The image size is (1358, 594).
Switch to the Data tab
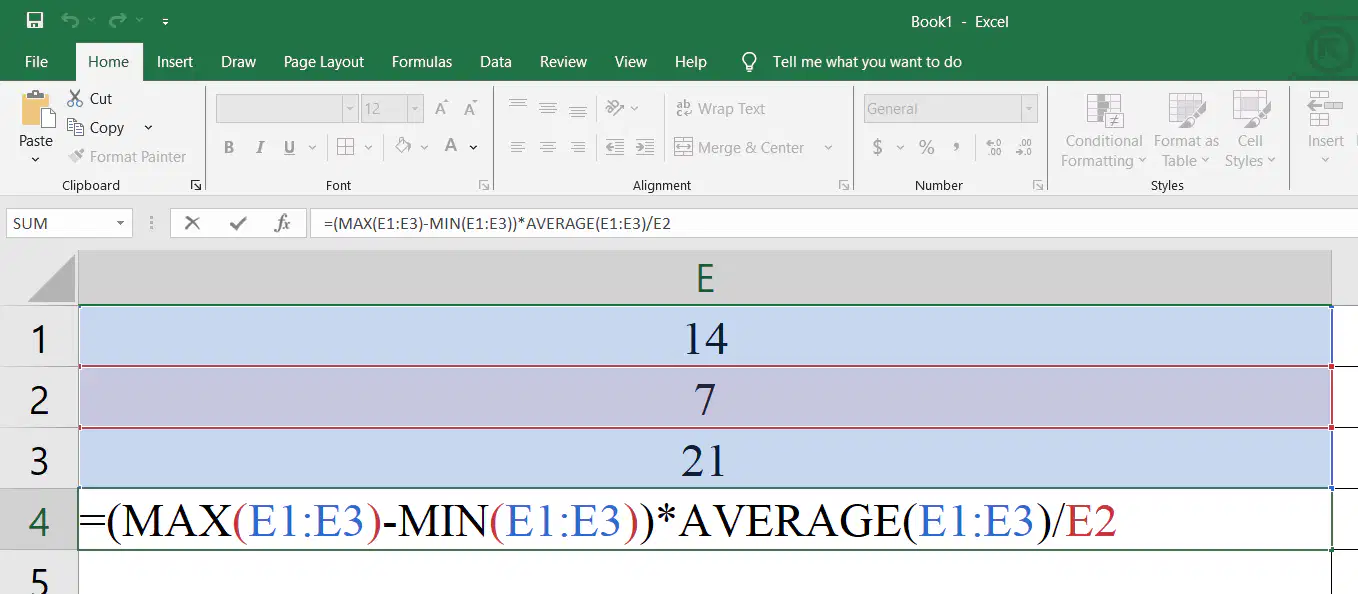click(496, 62)
